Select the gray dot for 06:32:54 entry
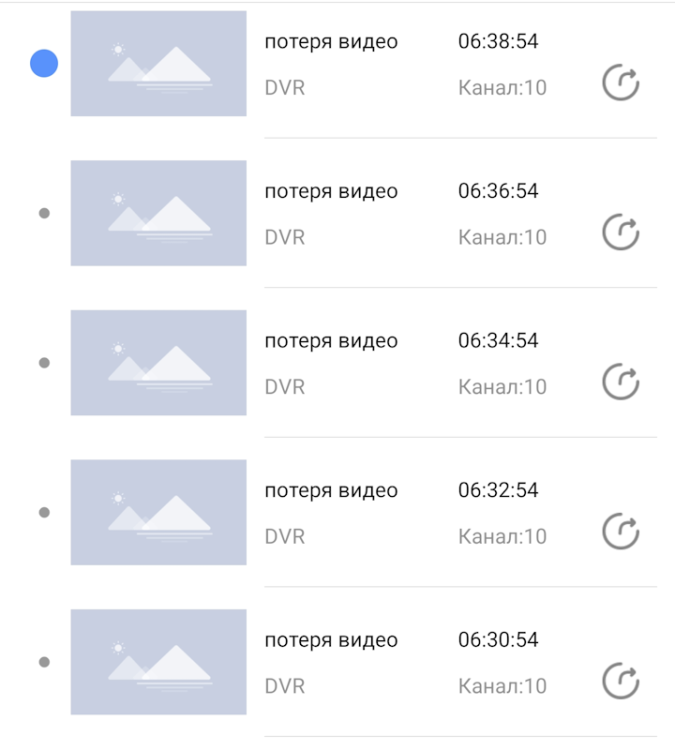Viewport: 675px width, 750px height. (44, 512)
